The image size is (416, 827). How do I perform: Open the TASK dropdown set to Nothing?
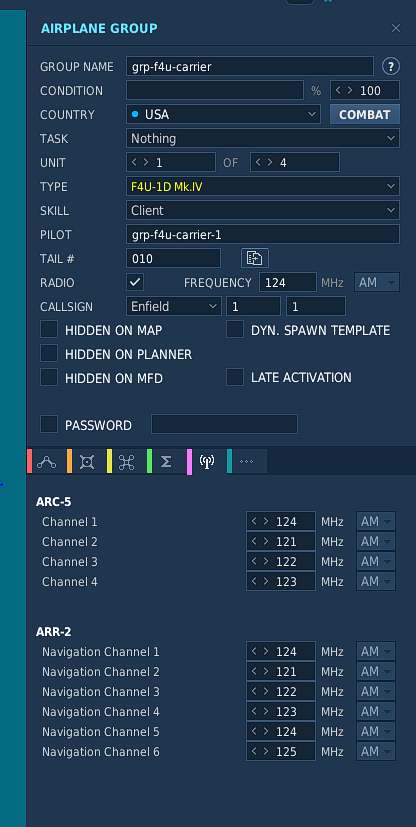pyautogui.click(x=263, y=138)
